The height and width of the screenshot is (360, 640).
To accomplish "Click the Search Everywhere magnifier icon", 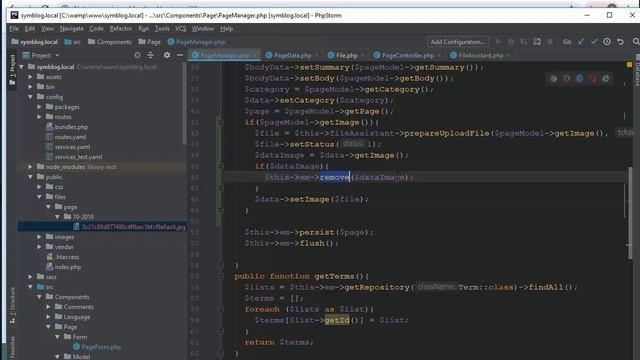I will (x=636, y=42).
